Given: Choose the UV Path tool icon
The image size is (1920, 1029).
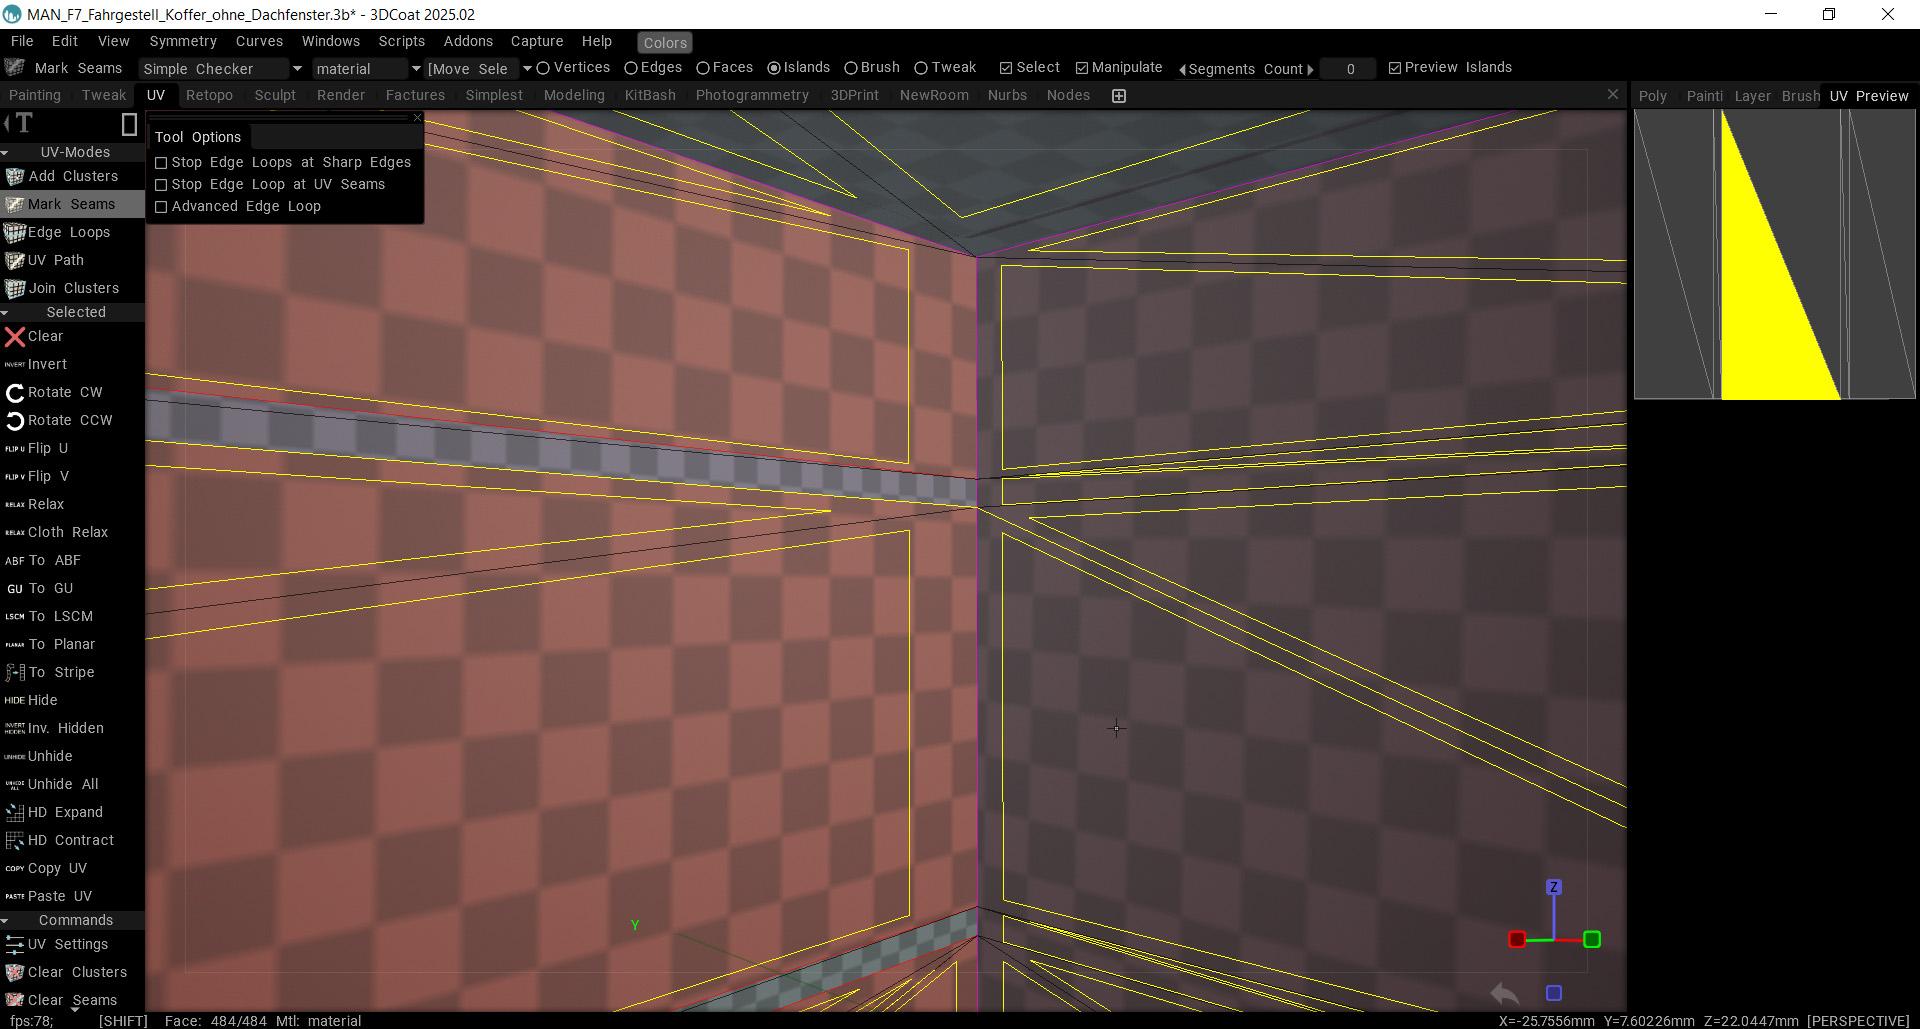Looking at the screenshot, I should click(x=14, y=261).
